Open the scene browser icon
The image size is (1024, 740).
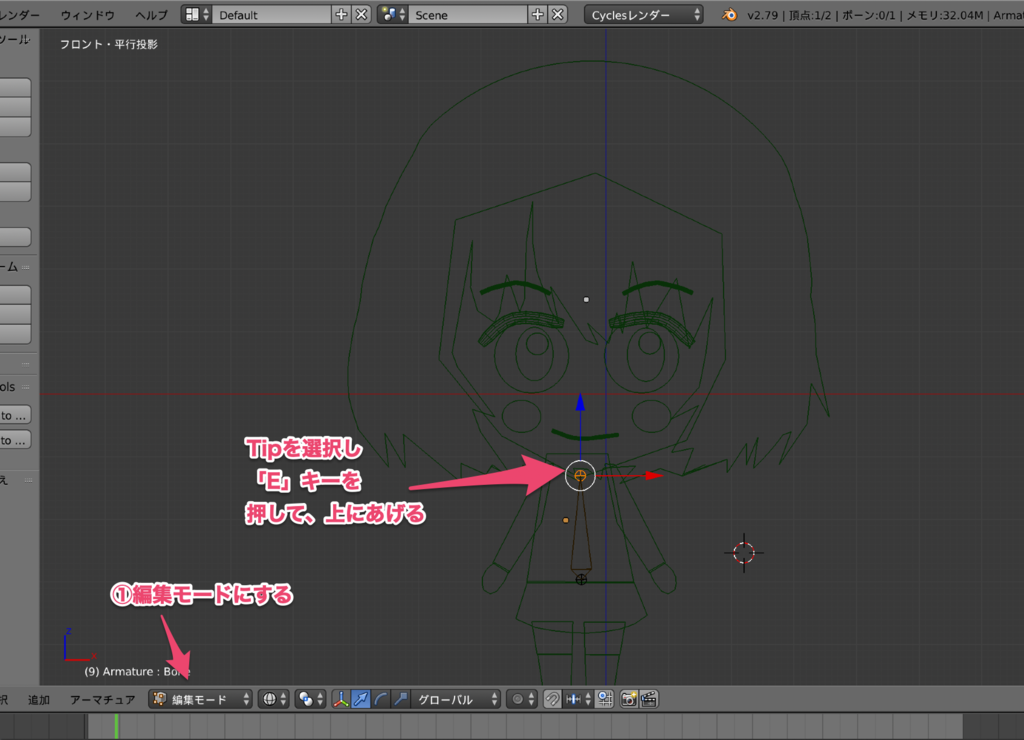(393, 14)
